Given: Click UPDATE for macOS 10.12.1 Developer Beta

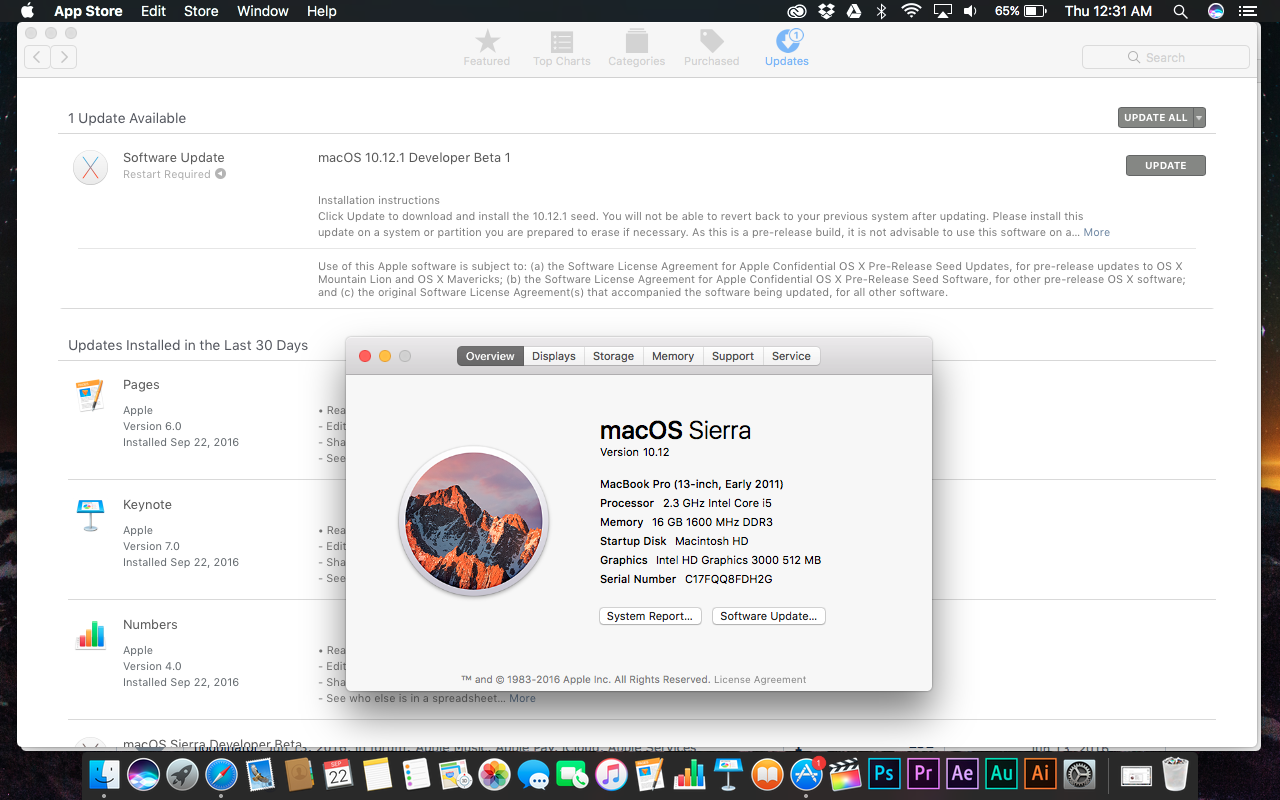Looking at the screenshot, I should (x=1166, y=166).
